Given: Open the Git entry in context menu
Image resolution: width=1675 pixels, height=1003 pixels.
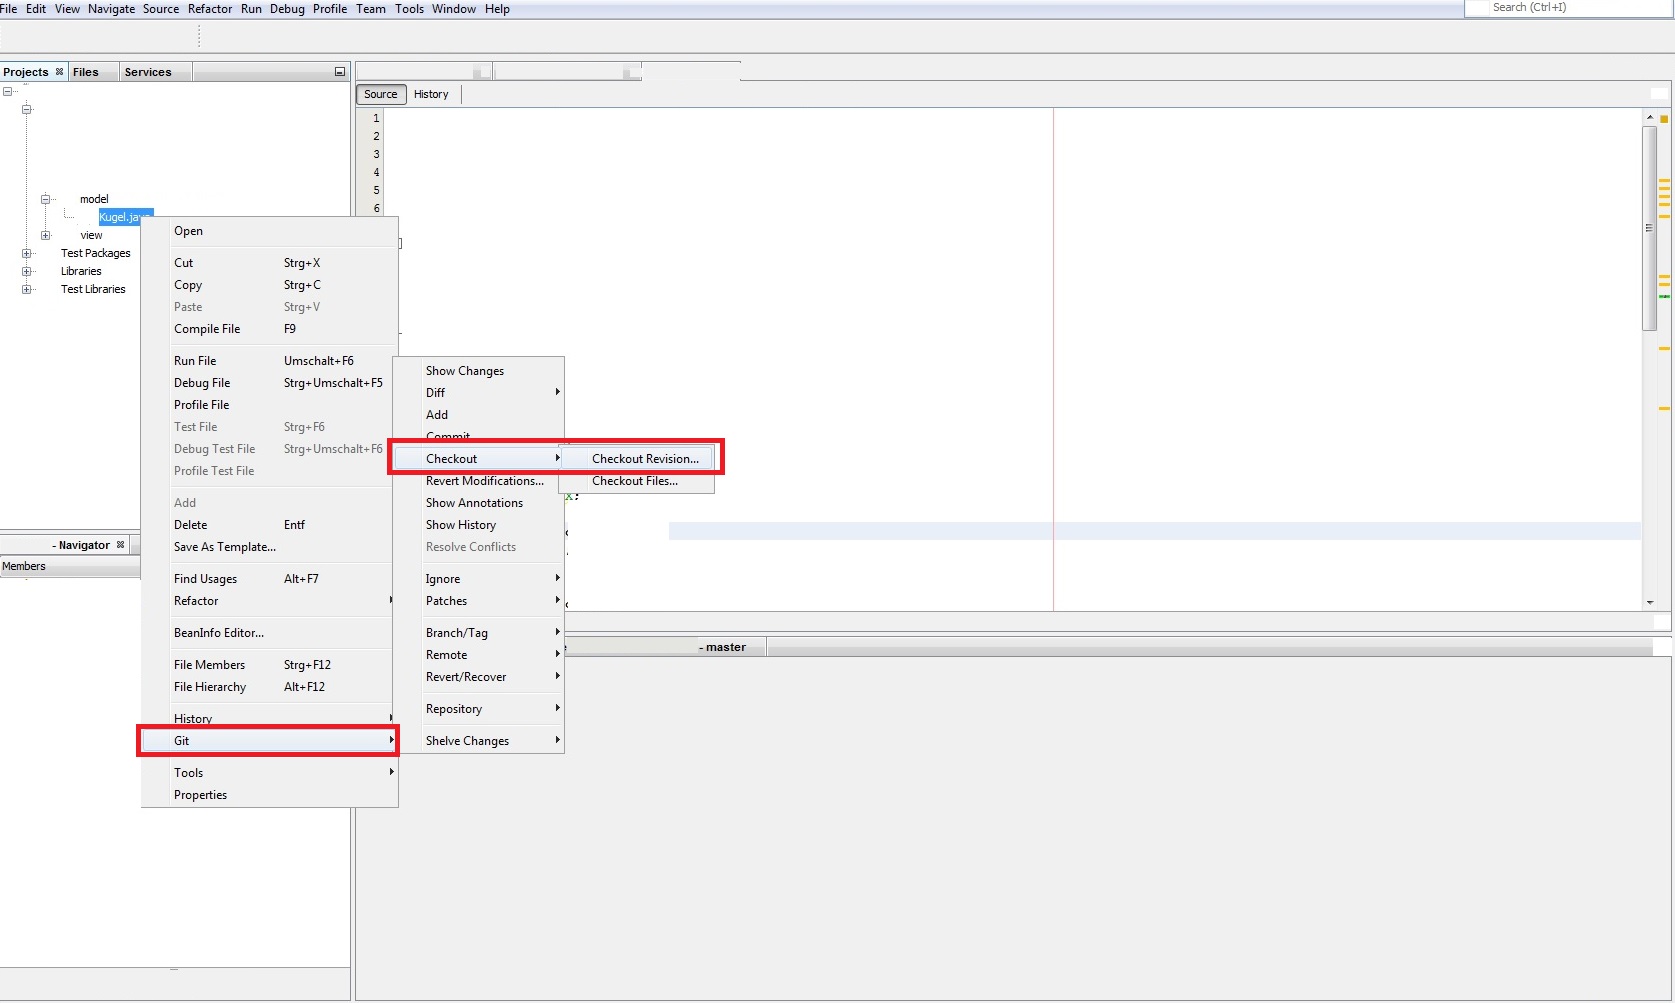Looking at the screenshot, I should (269, 741).
